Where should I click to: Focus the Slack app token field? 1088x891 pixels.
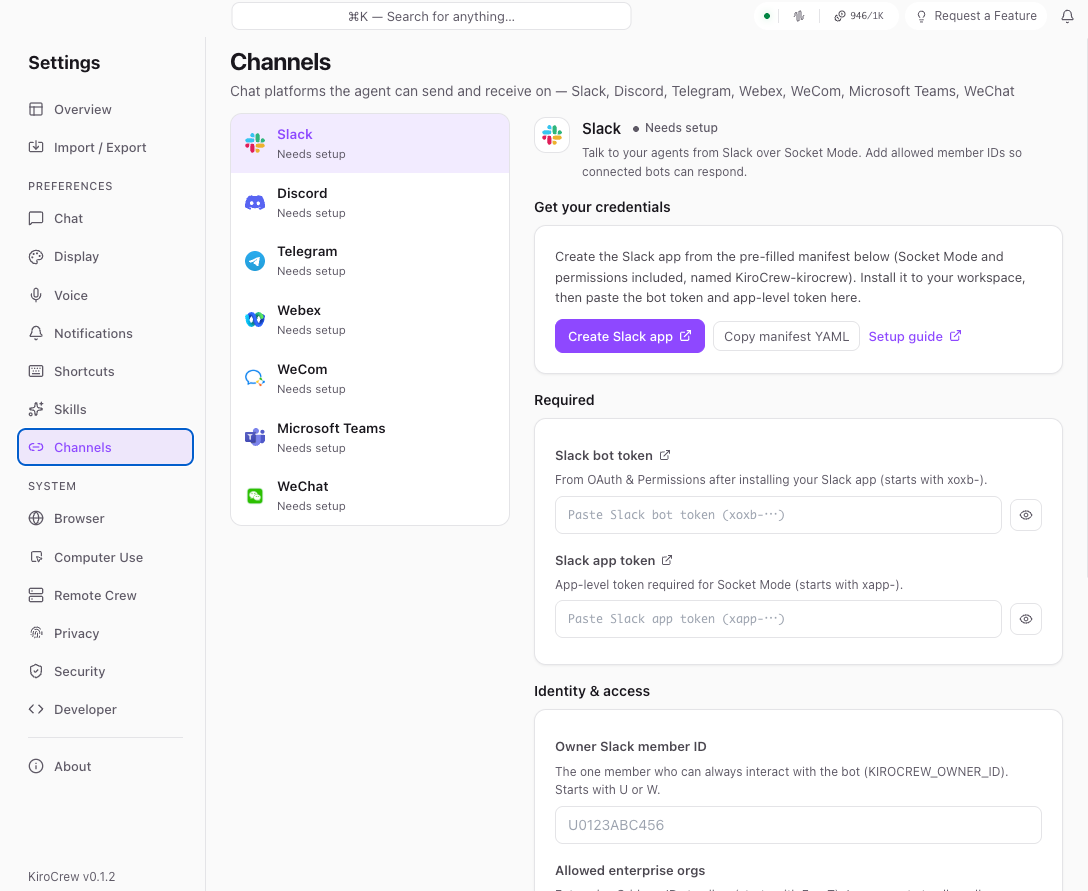778,619
